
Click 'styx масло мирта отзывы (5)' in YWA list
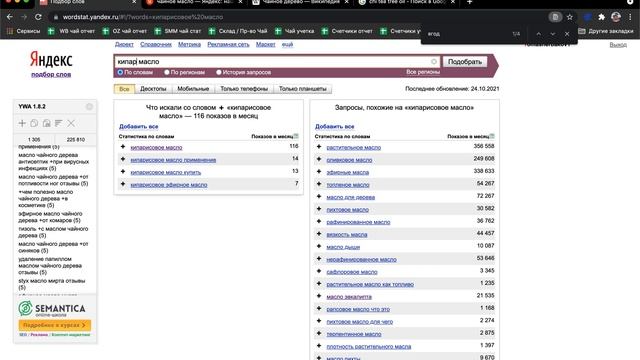pyautogui.click(x=52, y=284)
